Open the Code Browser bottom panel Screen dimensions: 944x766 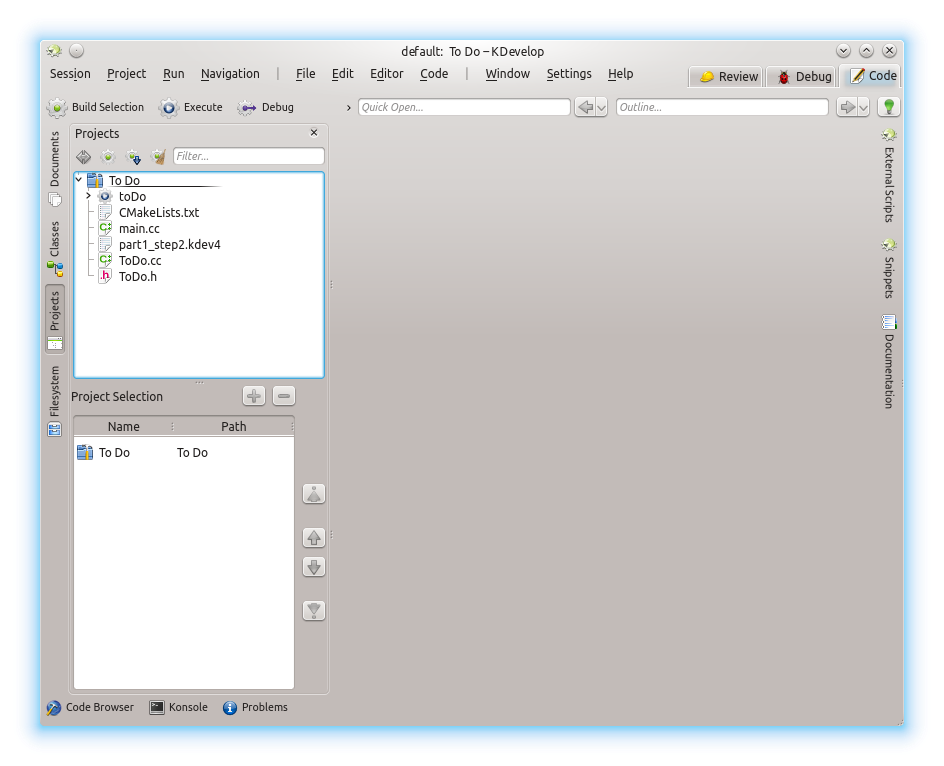tap(90, 708)
